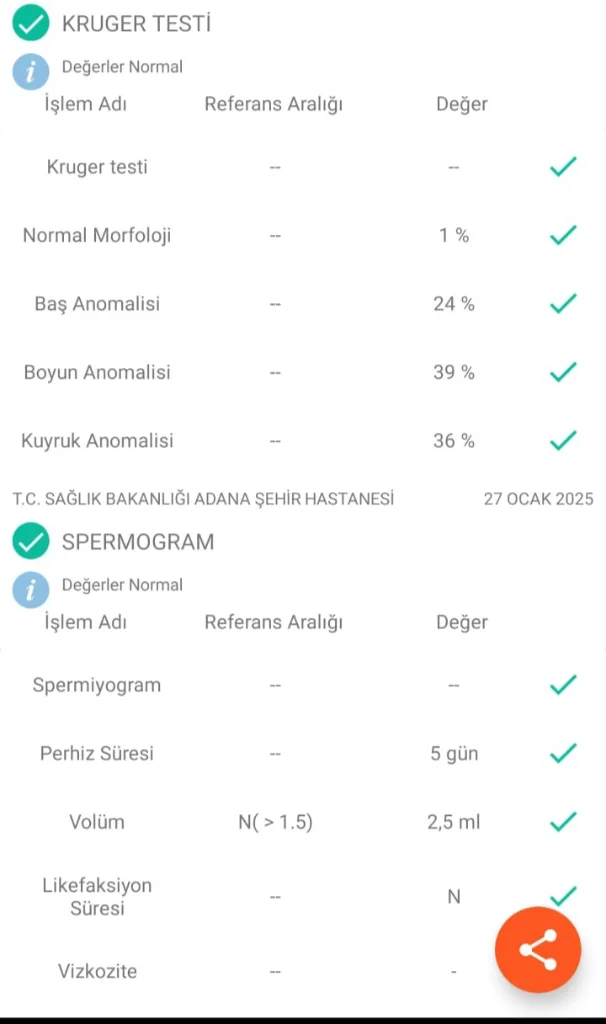Tap the Vizkozite row label
This screenshot has width=606, height=1024.
[x=97, y=971]
